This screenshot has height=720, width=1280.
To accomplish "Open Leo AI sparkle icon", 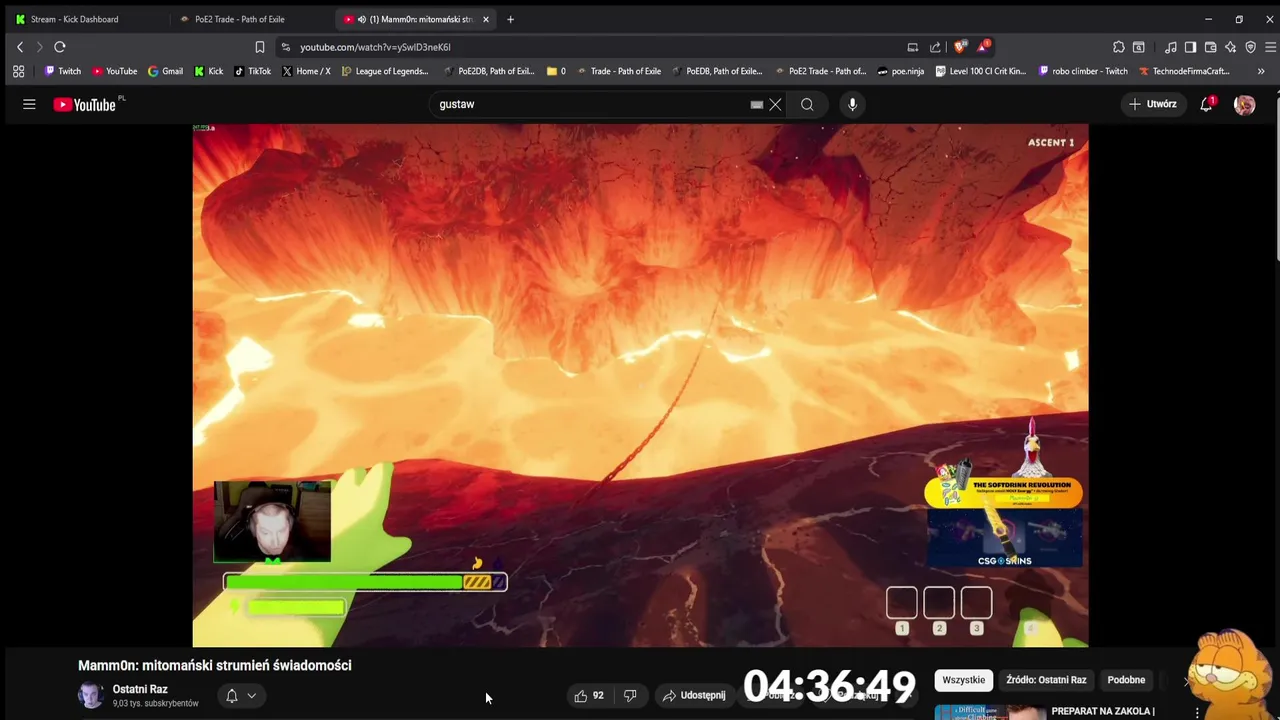I will [1230, 47].
